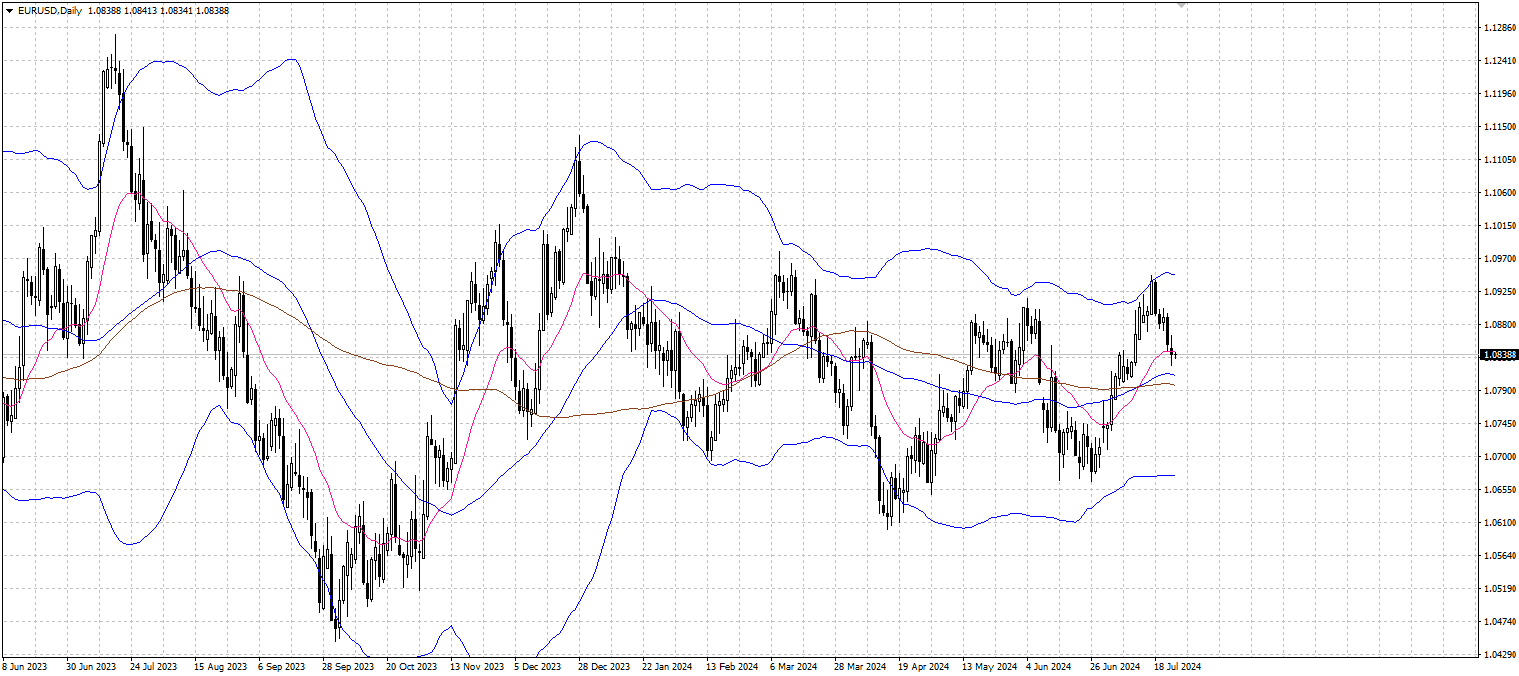Click the open price value 1.08388 in header
Screen dimensions: 1519x676
click(104, 10)
